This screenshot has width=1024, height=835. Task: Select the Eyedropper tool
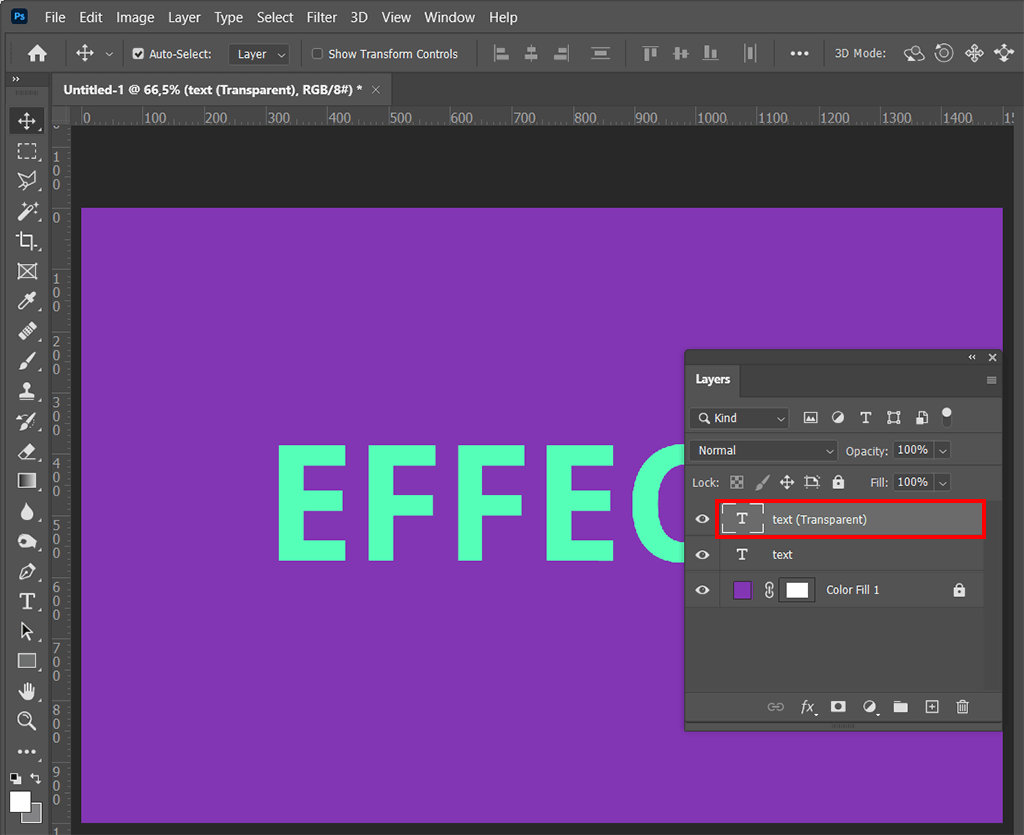click(27, 301)
